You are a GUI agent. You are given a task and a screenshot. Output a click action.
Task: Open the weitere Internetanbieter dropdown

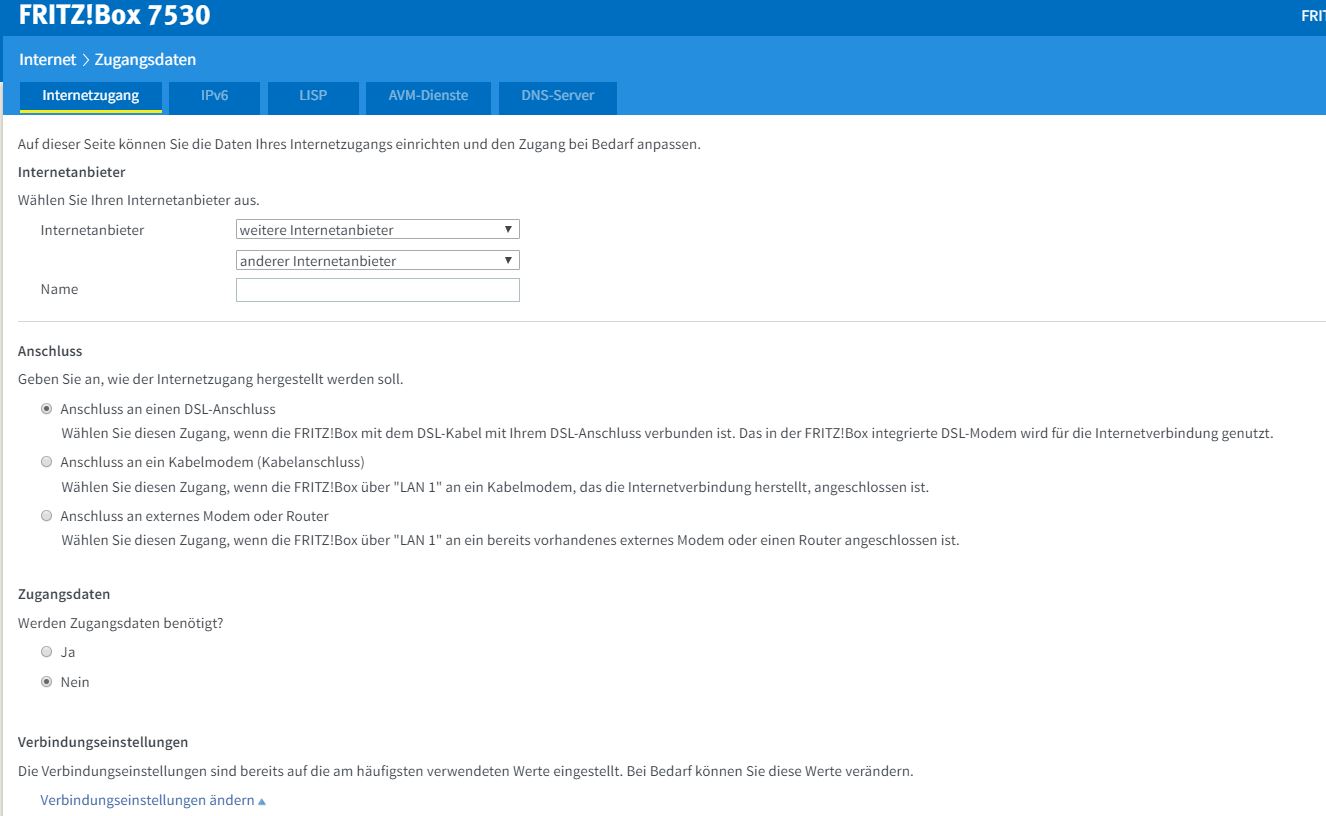pos(378,230)
